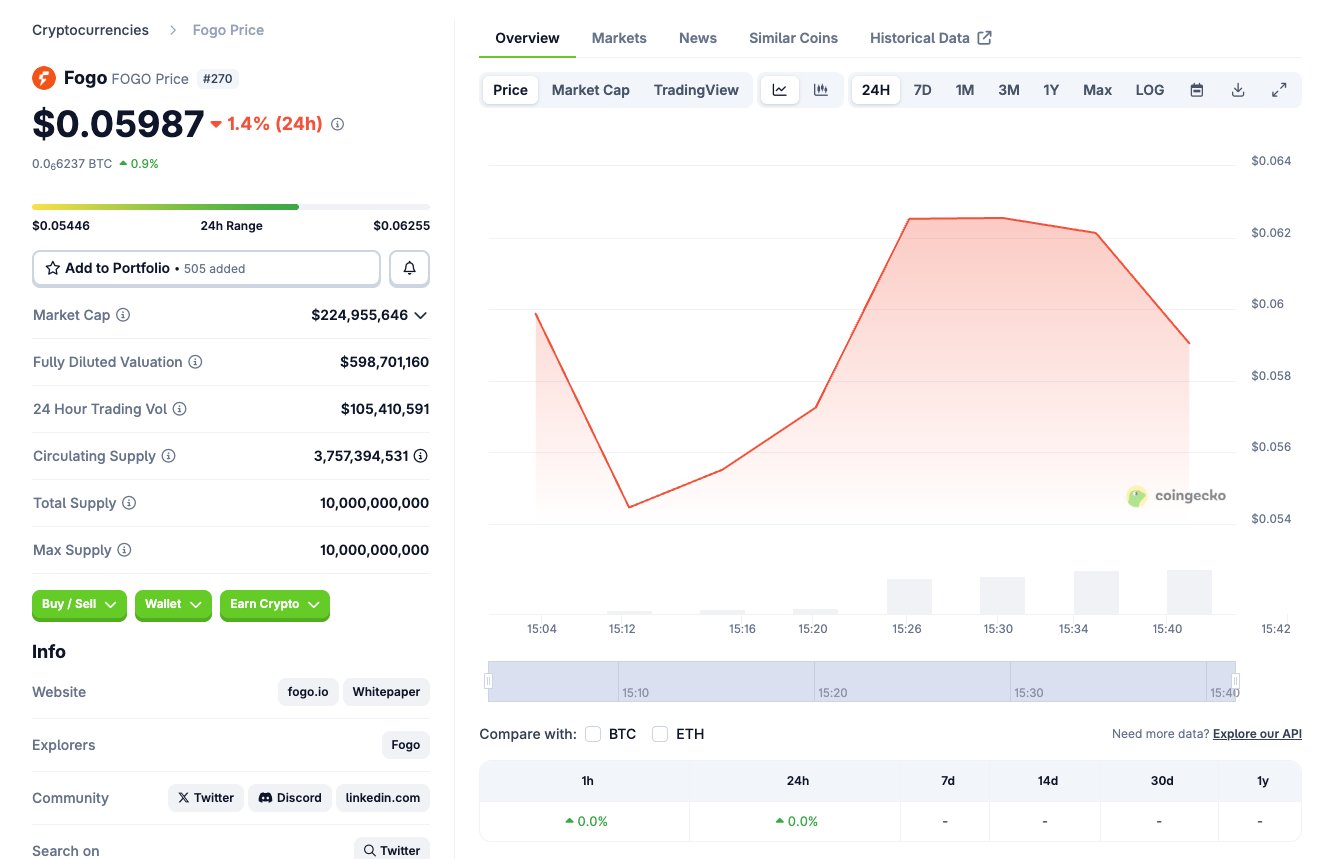Image resolution: width=1329 pixels, height=859 pixels.
Task: Select the 7D time range
Action: pyautogui.click(x=922, y=90)
